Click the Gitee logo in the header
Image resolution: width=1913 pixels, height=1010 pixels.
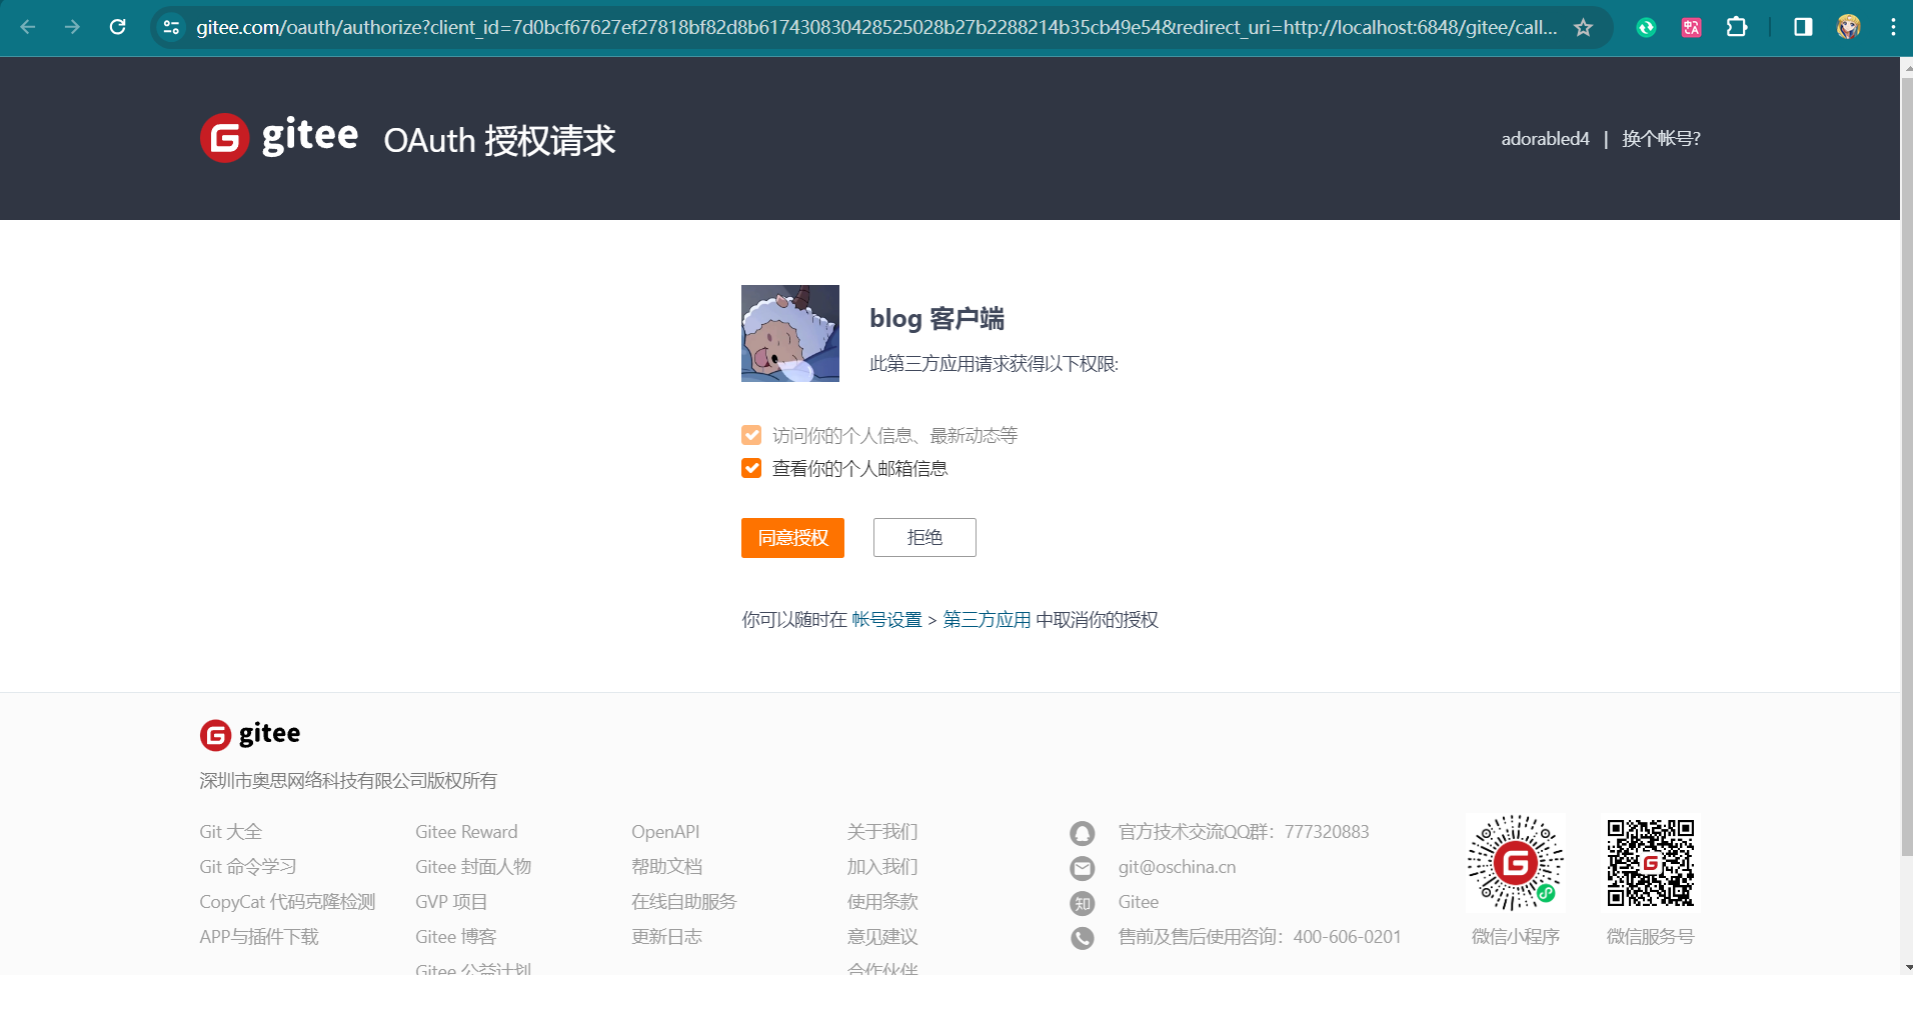tap(279, 137)
